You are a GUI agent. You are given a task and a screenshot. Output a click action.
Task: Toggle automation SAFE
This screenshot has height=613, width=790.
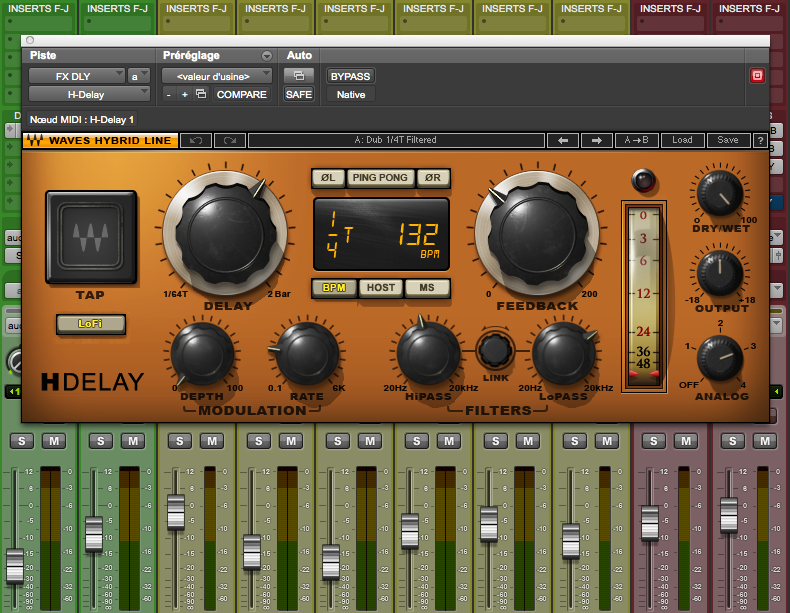pos(299,94)
